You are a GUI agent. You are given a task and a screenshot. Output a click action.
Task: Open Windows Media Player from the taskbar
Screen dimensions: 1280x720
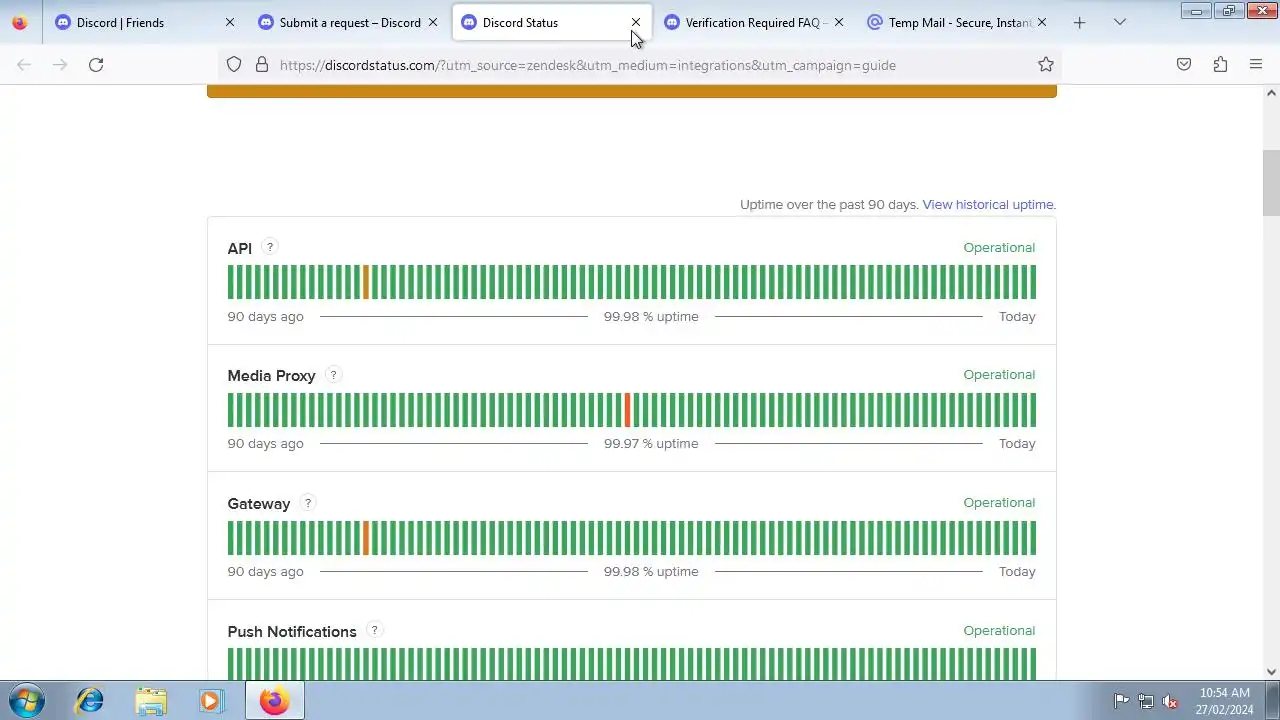[211, 700]
